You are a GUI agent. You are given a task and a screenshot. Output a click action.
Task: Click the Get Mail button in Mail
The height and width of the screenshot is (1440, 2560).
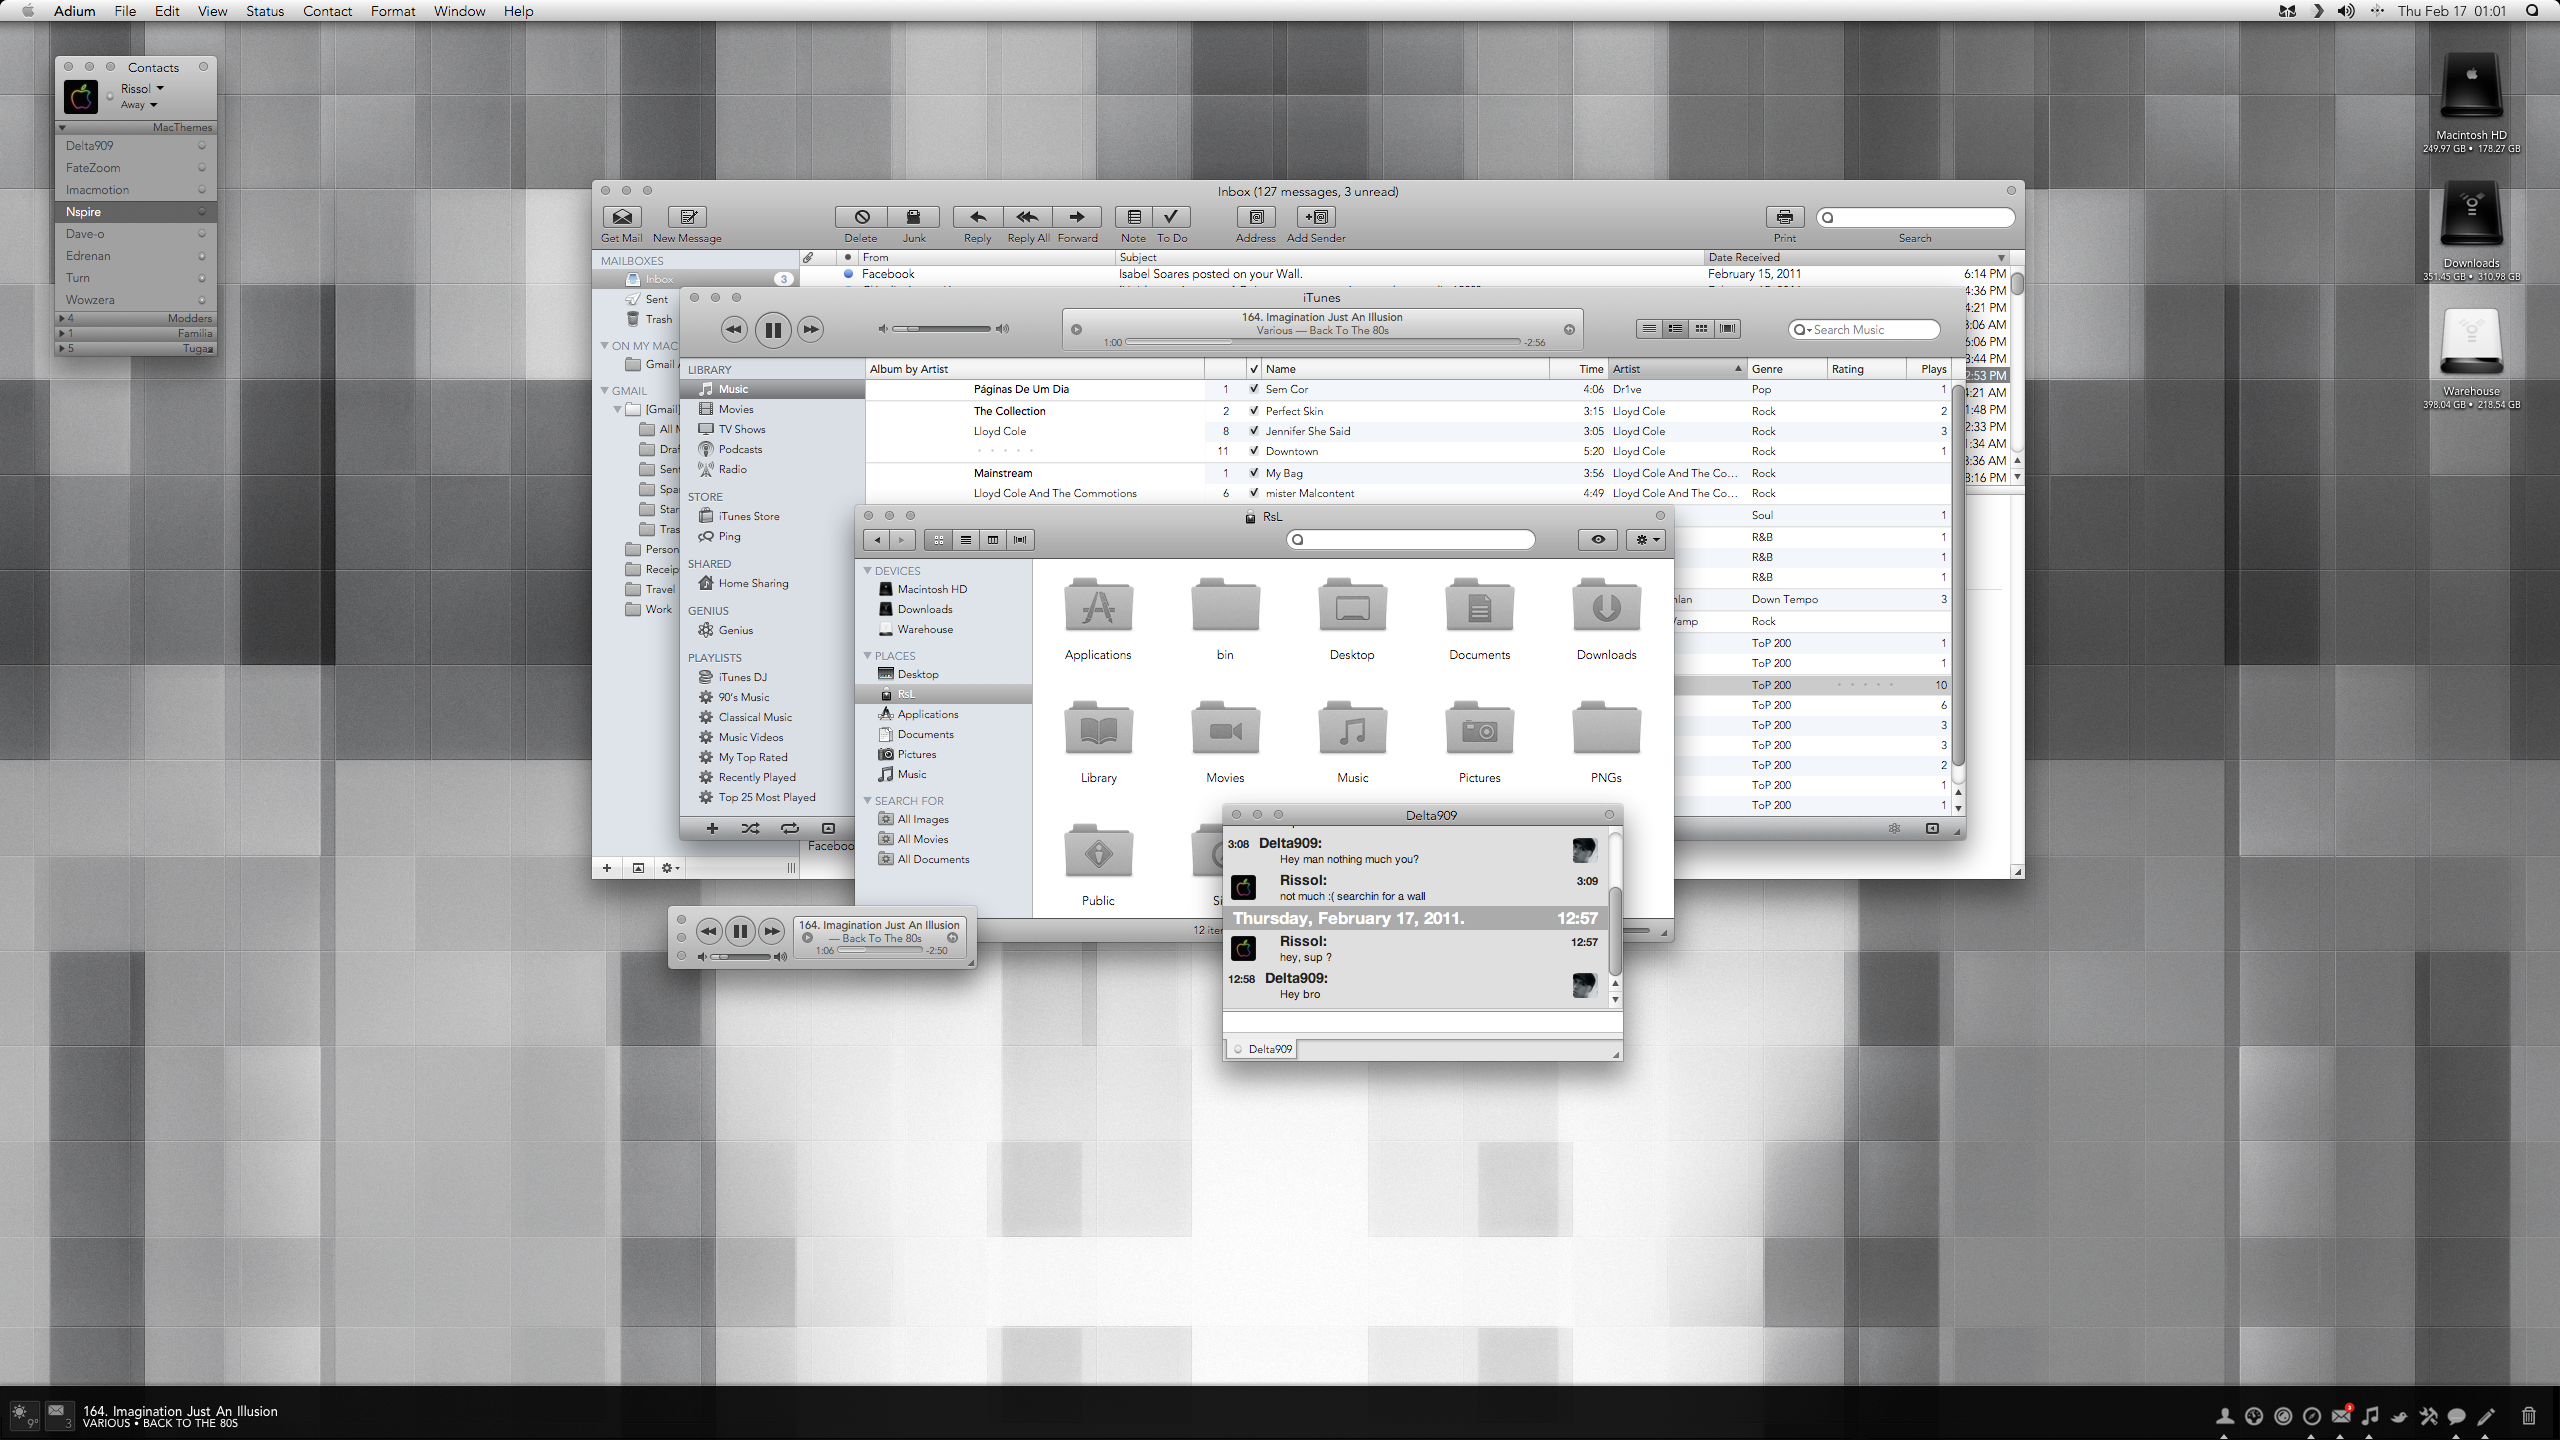point(621,216)
